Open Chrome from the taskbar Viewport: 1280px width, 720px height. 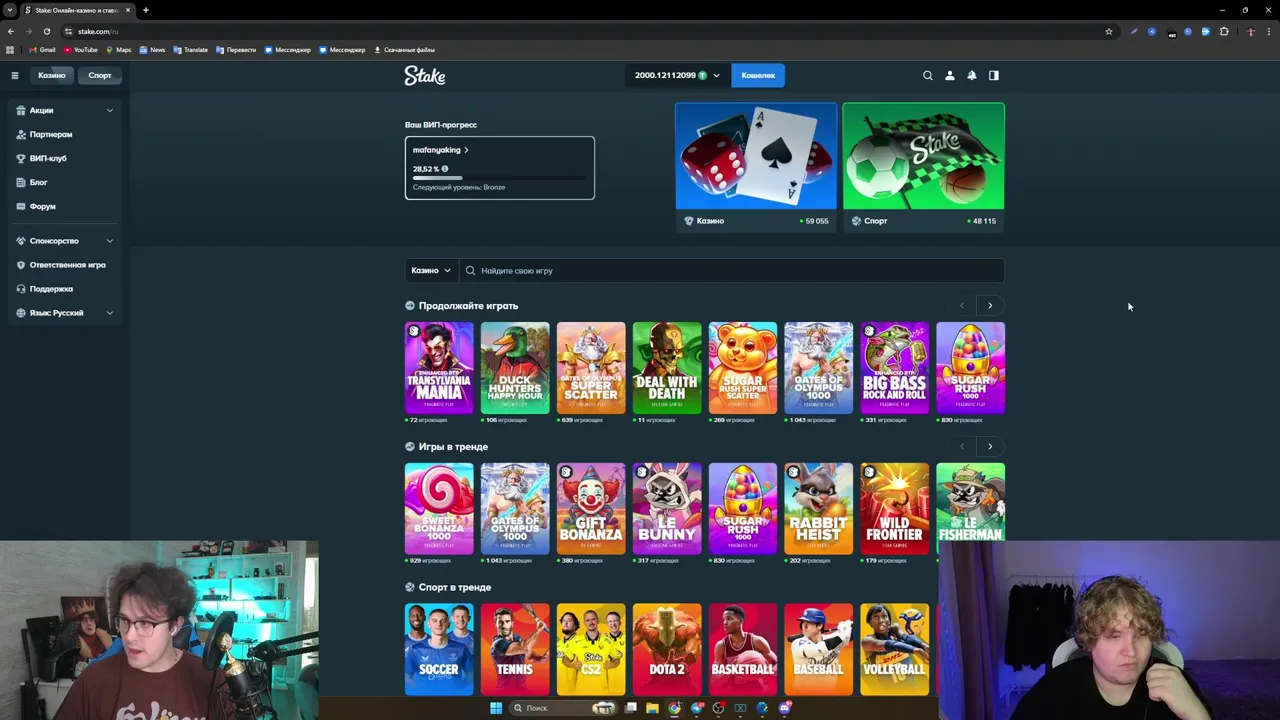(674, 708)
